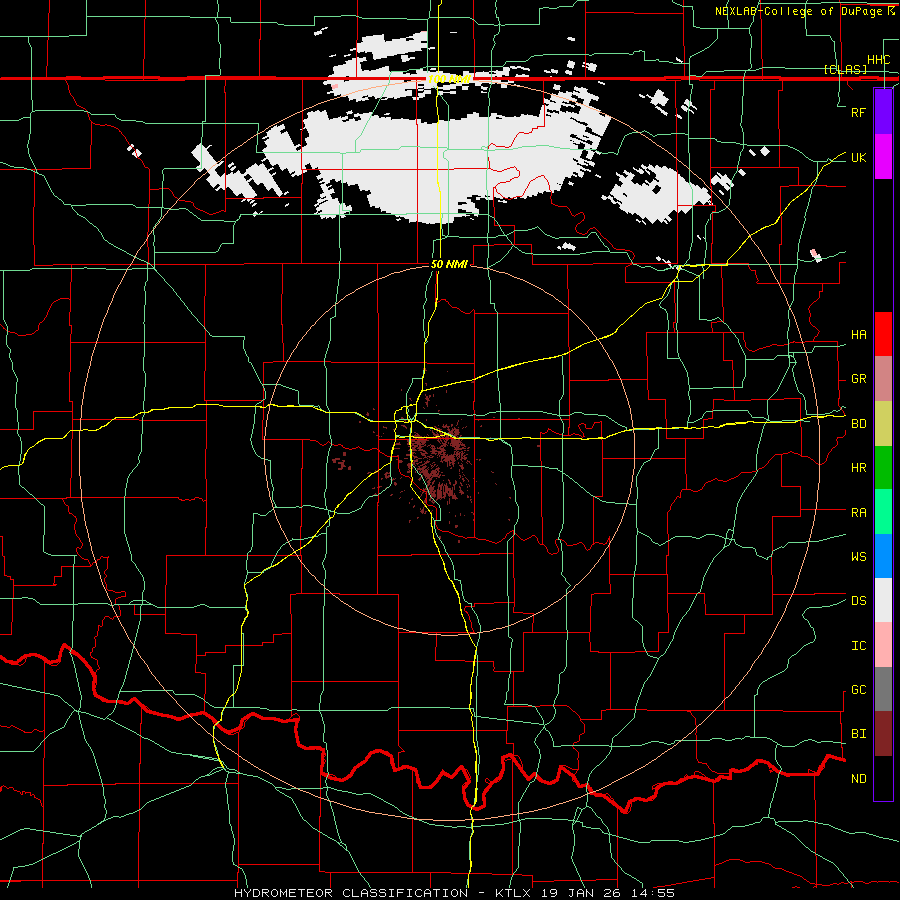Click the white DS legend swatch

[883, 600]
